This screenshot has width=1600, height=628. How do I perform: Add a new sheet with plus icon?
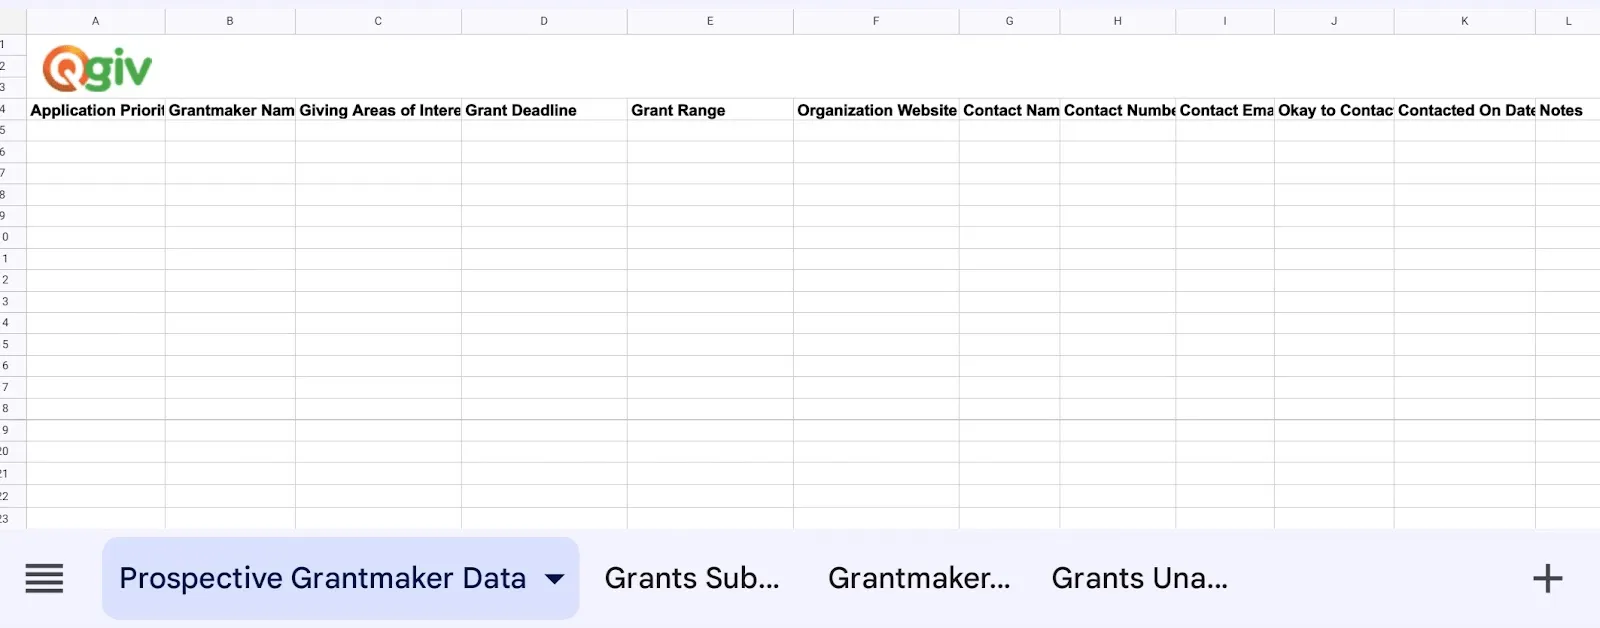tap(1547, 578)
